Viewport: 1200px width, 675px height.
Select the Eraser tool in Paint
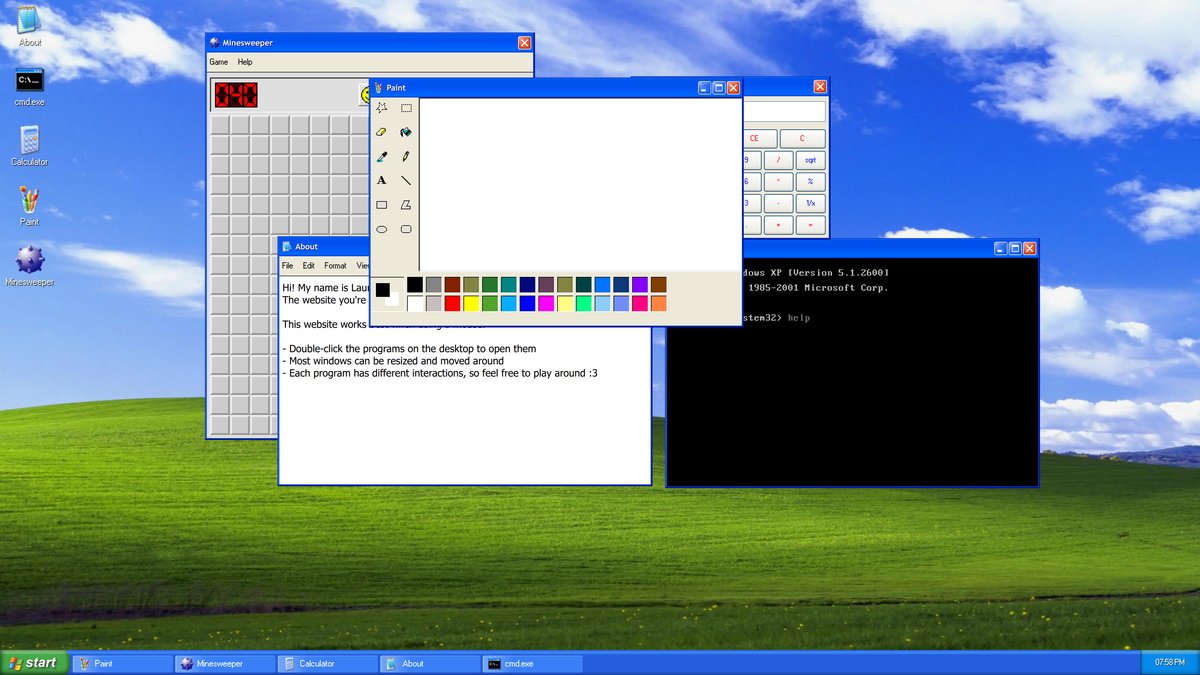381,132
